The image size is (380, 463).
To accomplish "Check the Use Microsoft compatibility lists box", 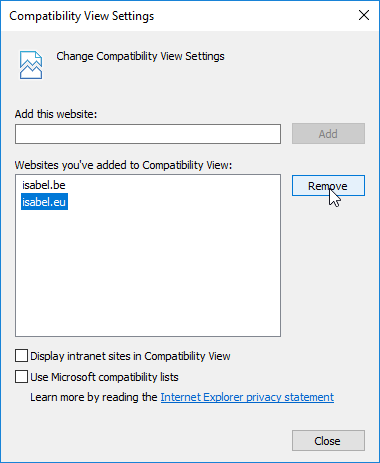I will point(21,377).
